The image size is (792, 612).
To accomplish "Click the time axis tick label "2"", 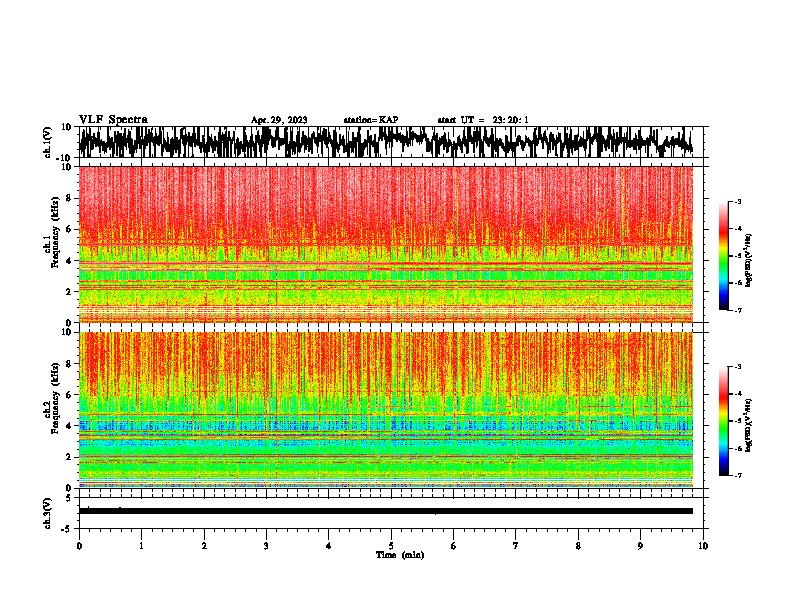I will [x=204, y=546].
